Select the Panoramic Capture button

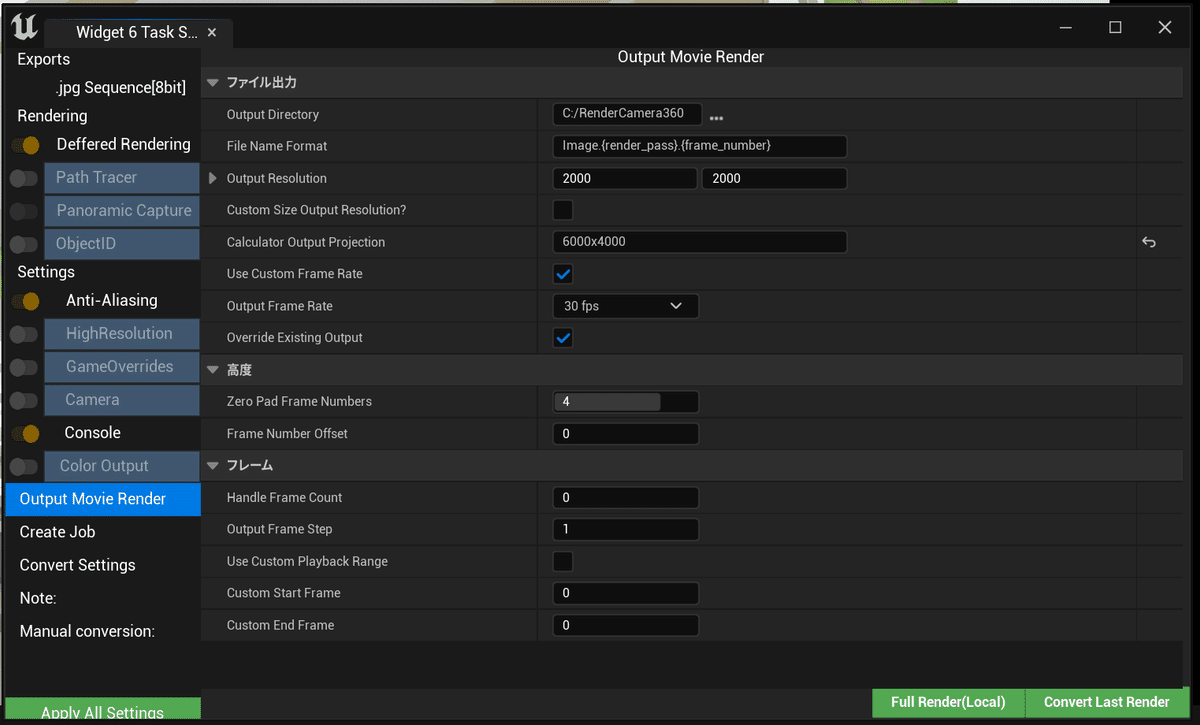122,211
